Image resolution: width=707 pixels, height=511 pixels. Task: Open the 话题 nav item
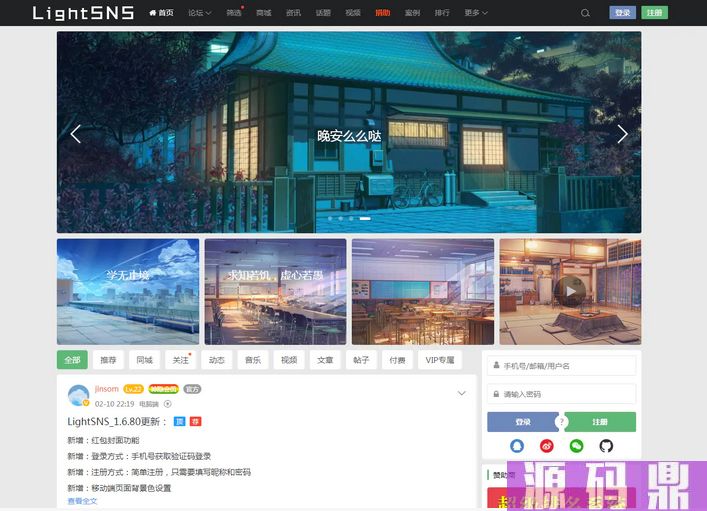[x=323, y=13]
